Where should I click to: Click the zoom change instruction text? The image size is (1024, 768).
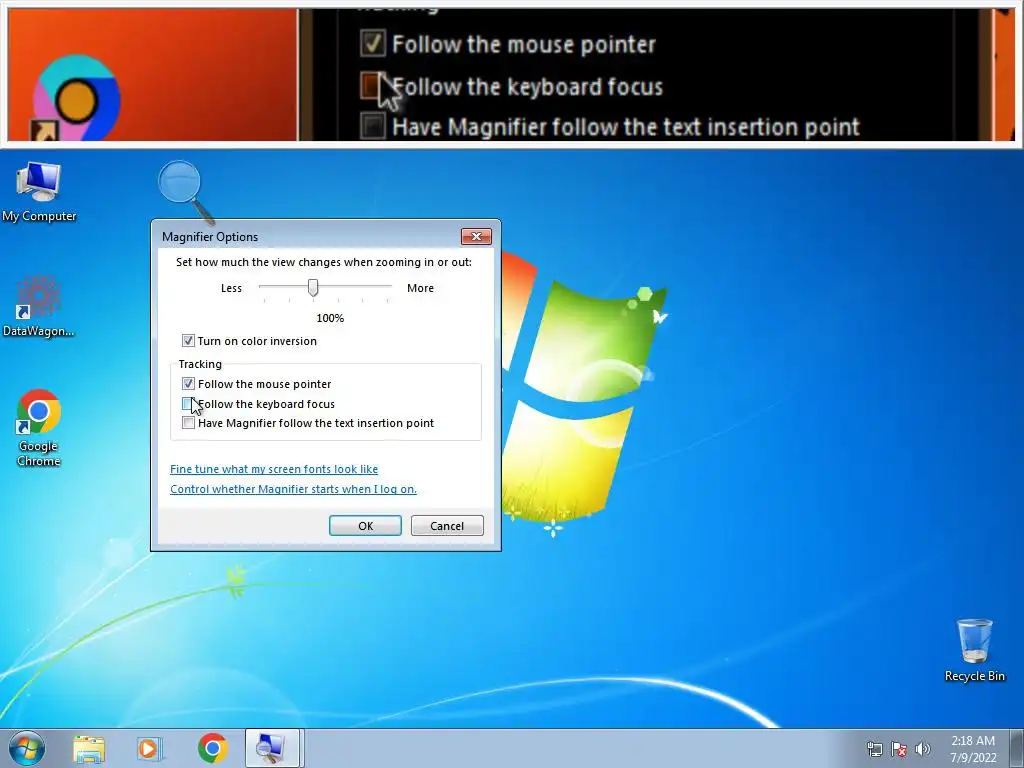(x=324, y=262)
